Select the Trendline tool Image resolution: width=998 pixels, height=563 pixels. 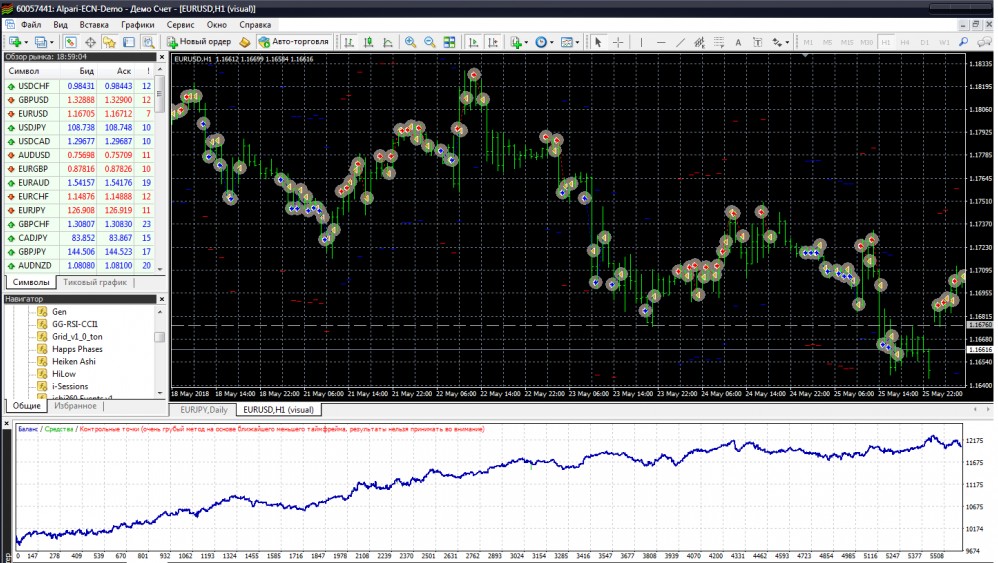(680, 42)
